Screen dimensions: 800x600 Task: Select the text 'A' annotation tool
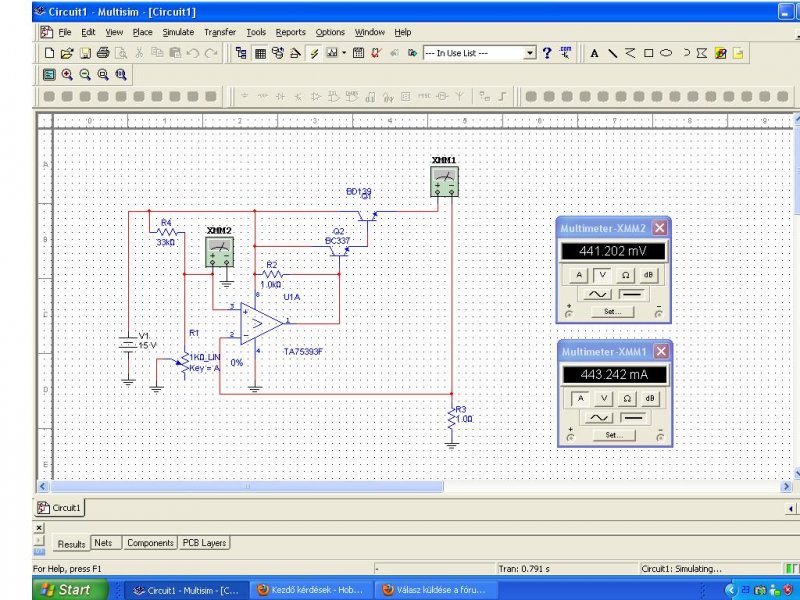tap(595, 53)
